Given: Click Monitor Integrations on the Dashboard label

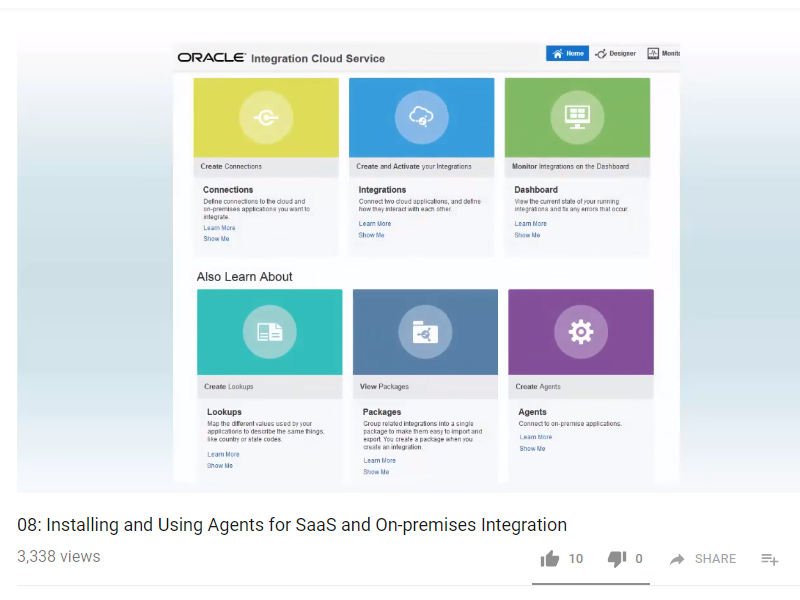Looking at the screenshot, I should 570,166.
